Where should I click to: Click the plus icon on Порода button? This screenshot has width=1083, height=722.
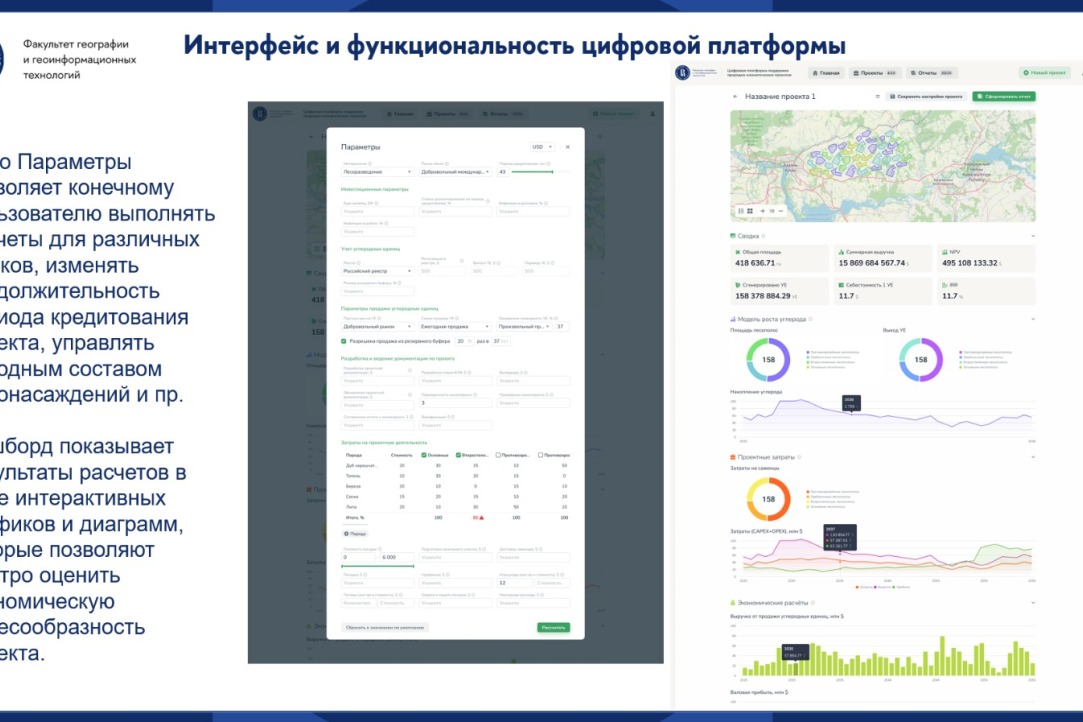coord(347,534)
